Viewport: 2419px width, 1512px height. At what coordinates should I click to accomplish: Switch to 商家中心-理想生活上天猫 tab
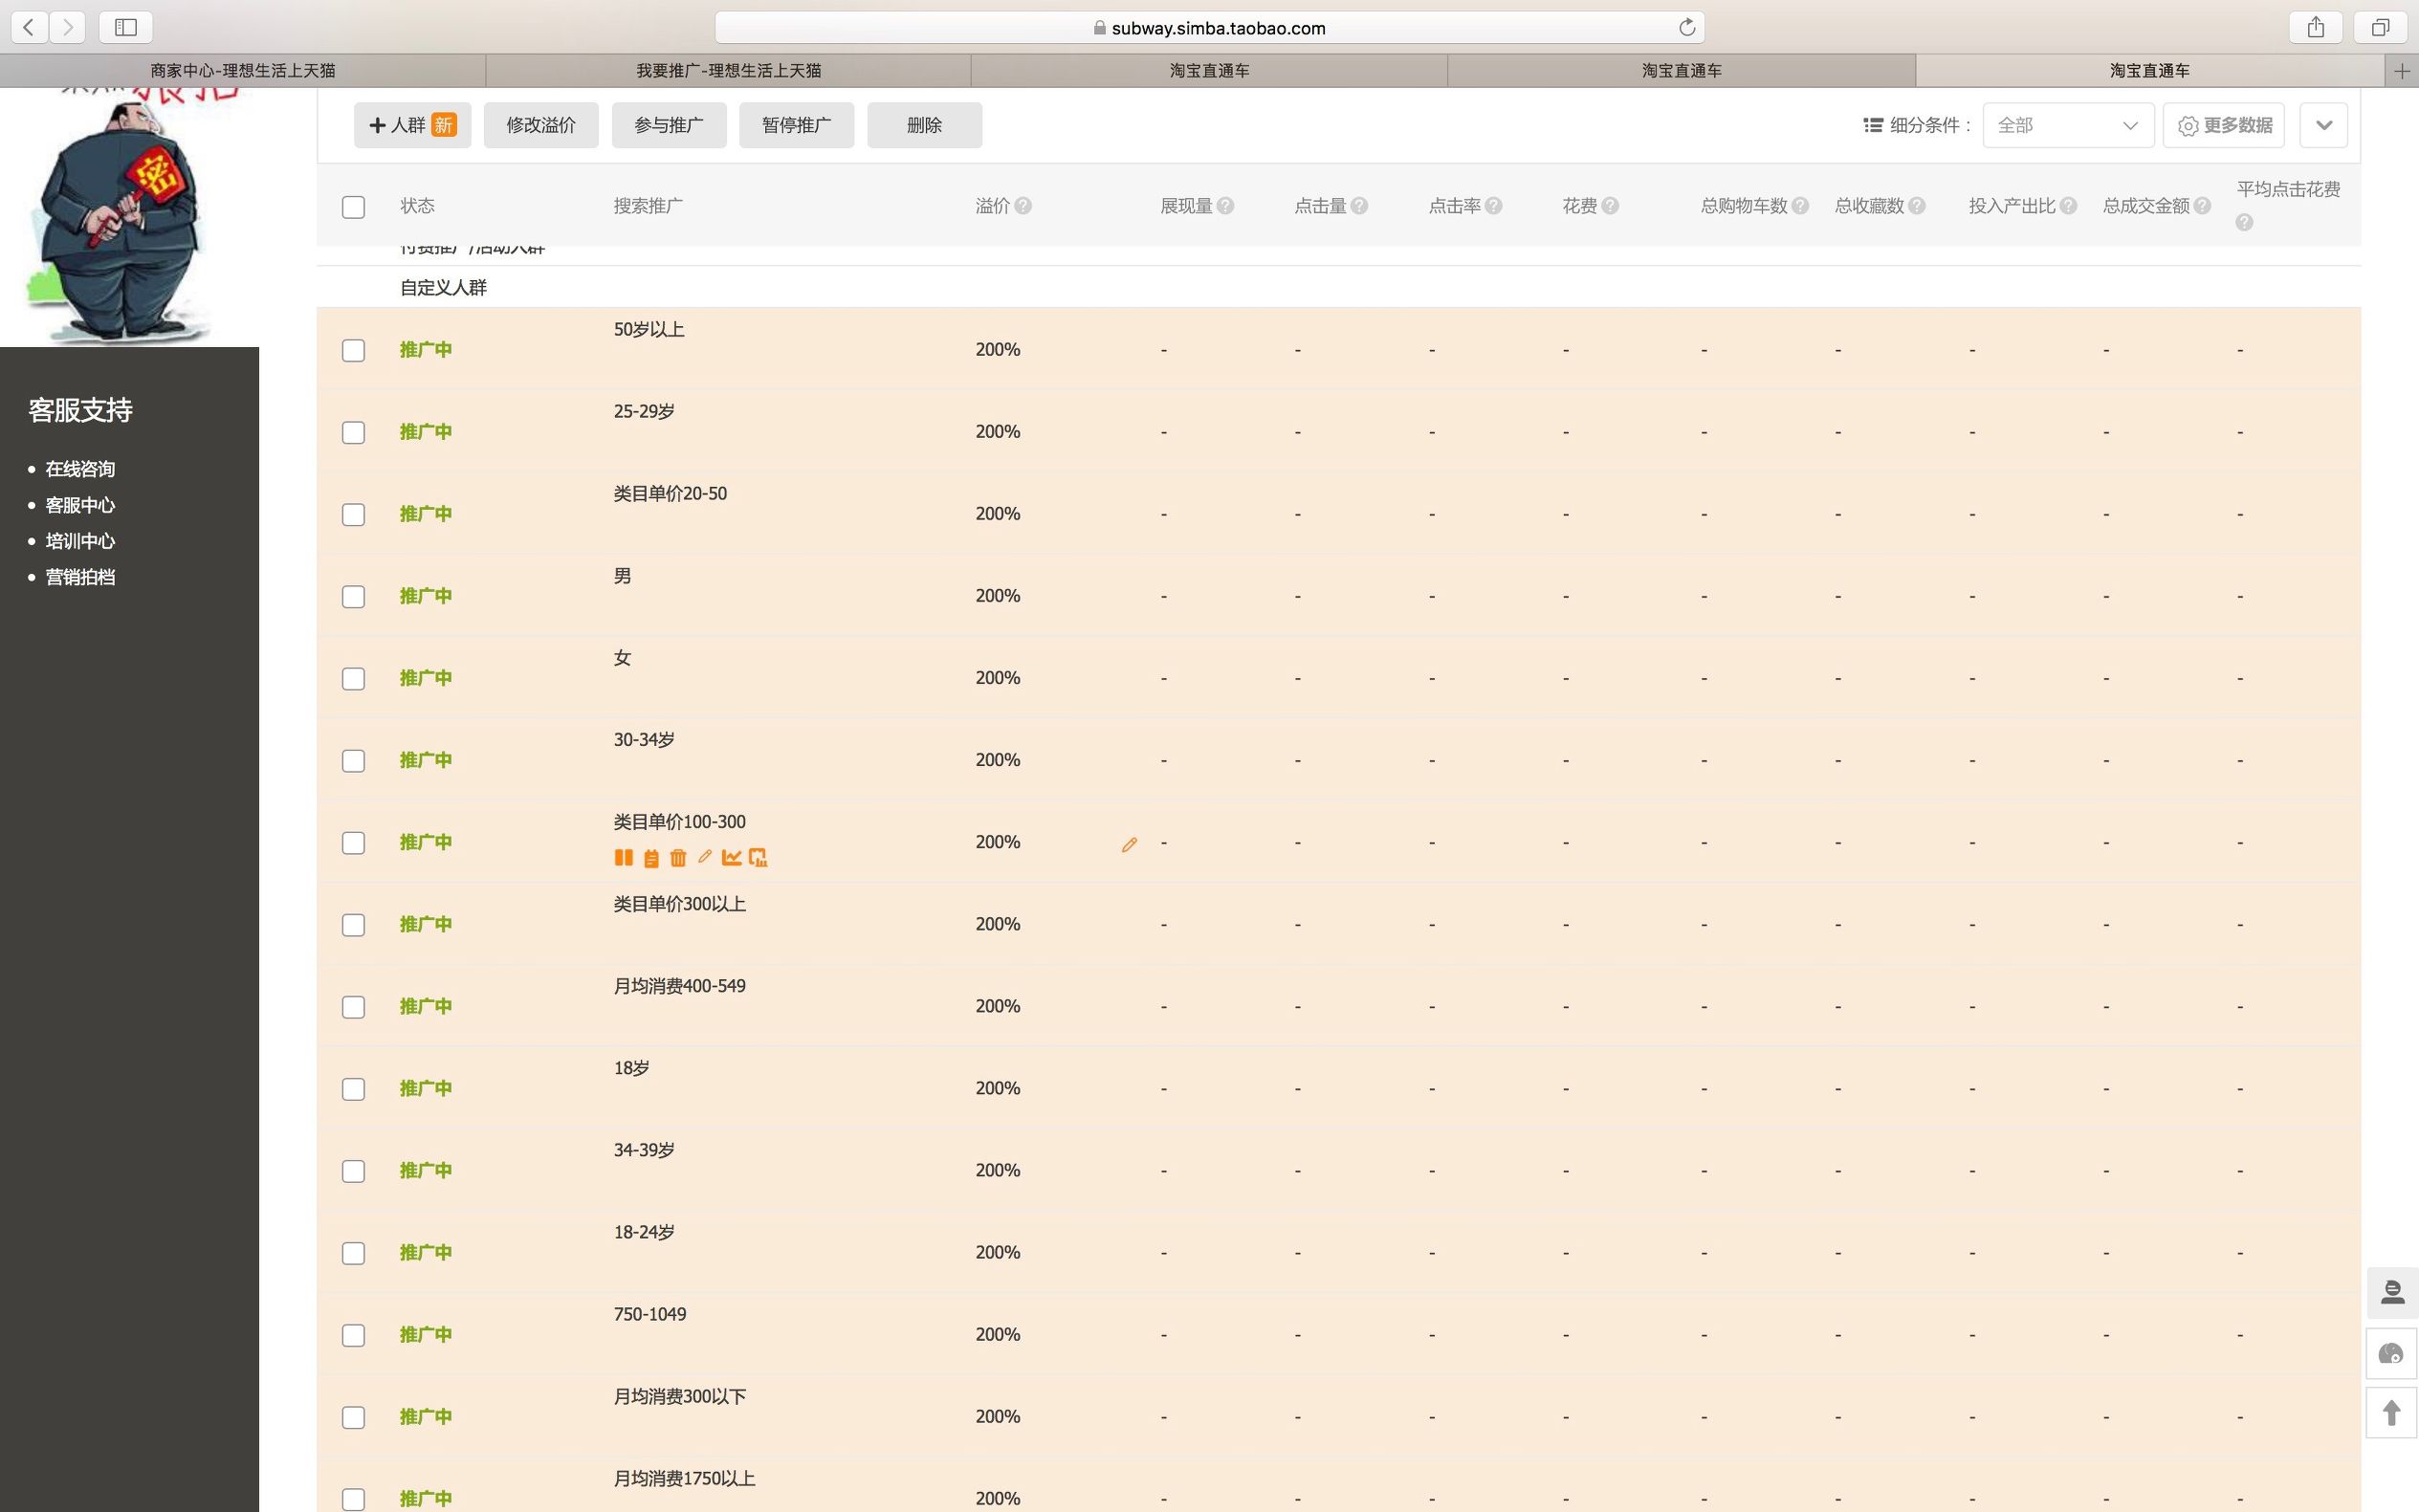click(243, 71)
